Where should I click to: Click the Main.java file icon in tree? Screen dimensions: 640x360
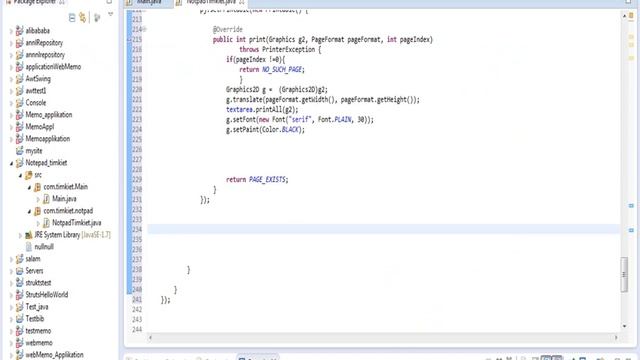point(46,199)
